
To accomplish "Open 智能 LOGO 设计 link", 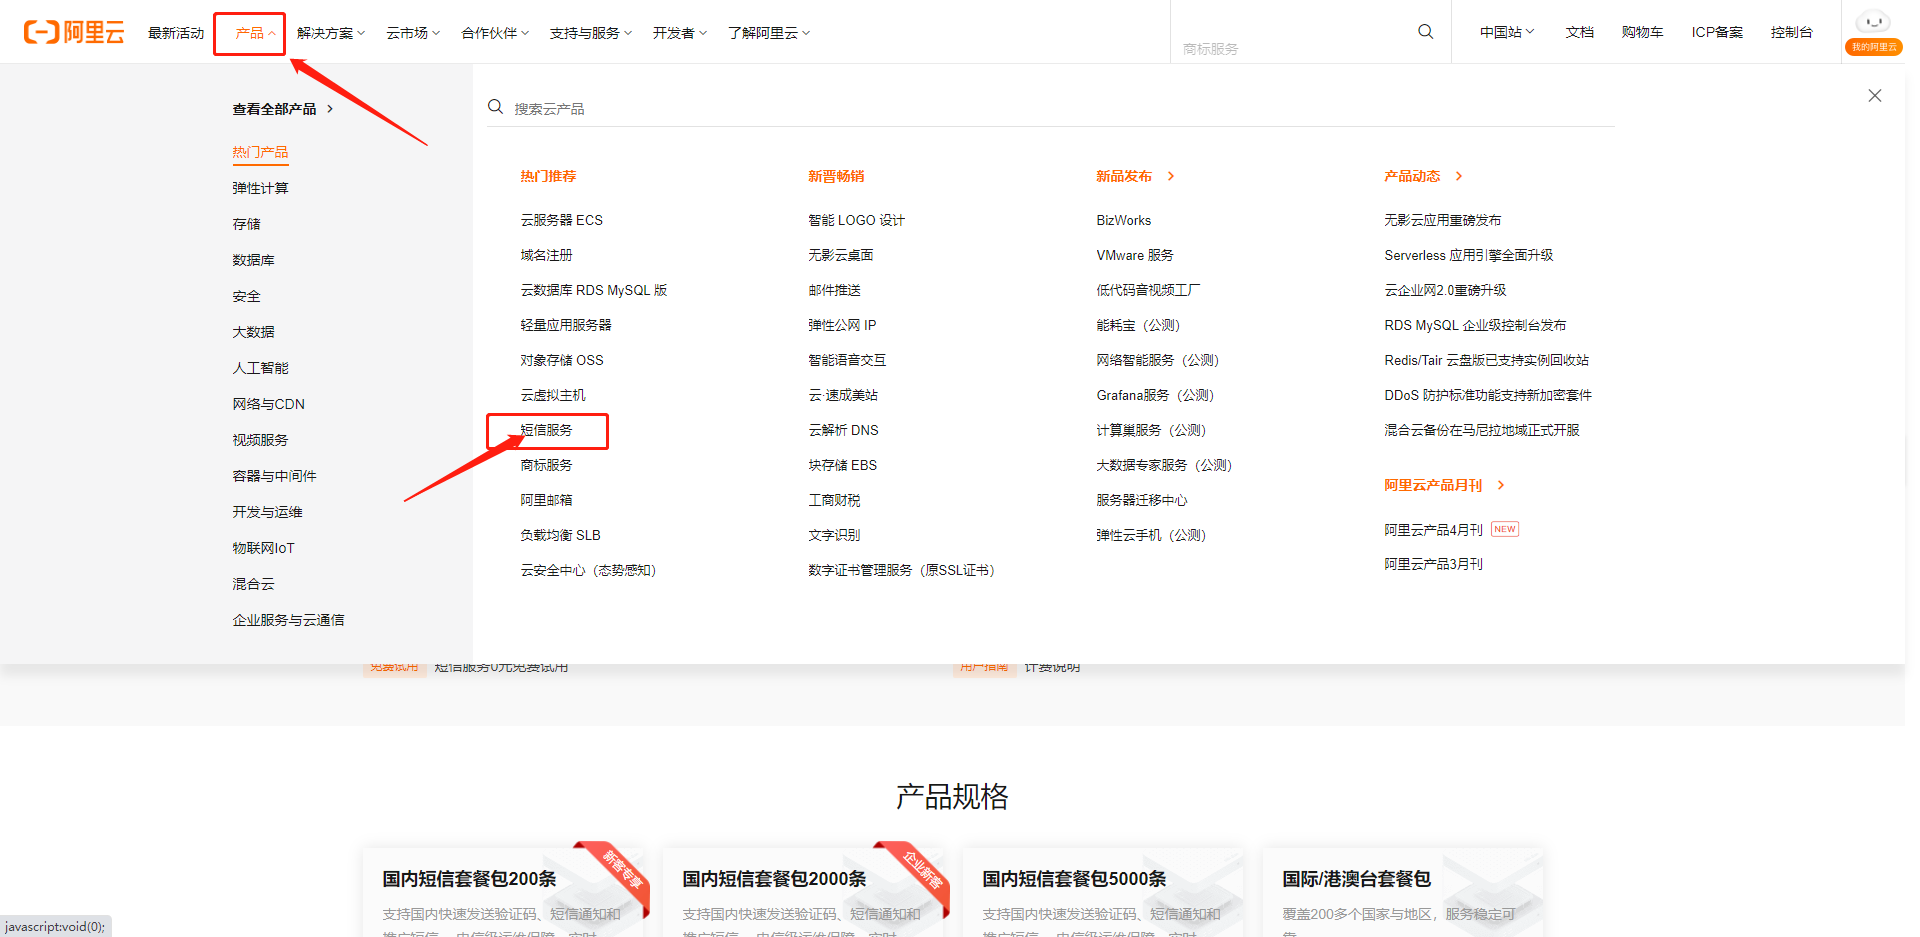I will [x=856, y=220].
